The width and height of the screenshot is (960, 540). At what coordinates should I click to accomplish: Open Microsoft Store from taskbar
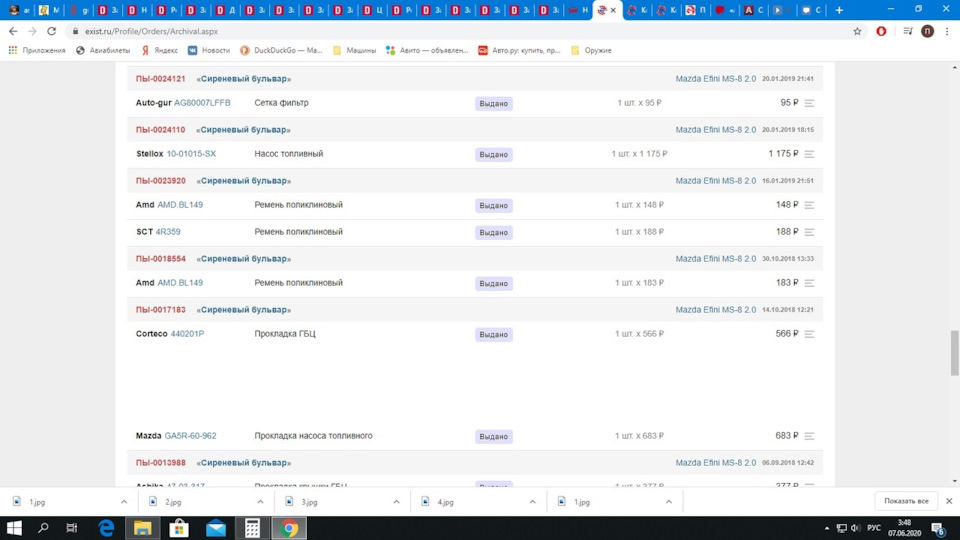179,528
